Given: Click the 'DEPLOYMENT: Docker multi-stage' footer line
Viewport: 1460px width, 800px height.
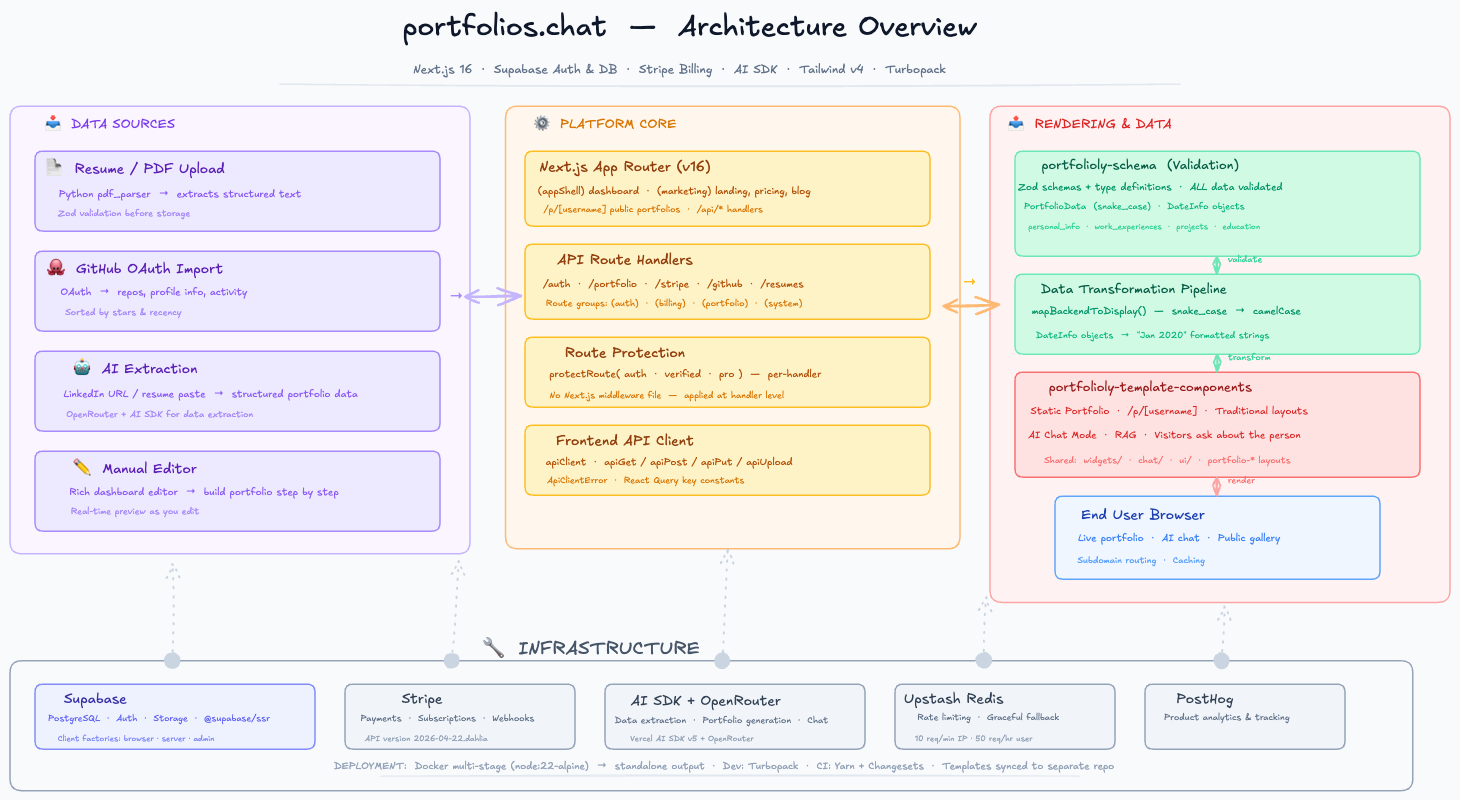Looking at the screenshot, I should click(724, 766).
